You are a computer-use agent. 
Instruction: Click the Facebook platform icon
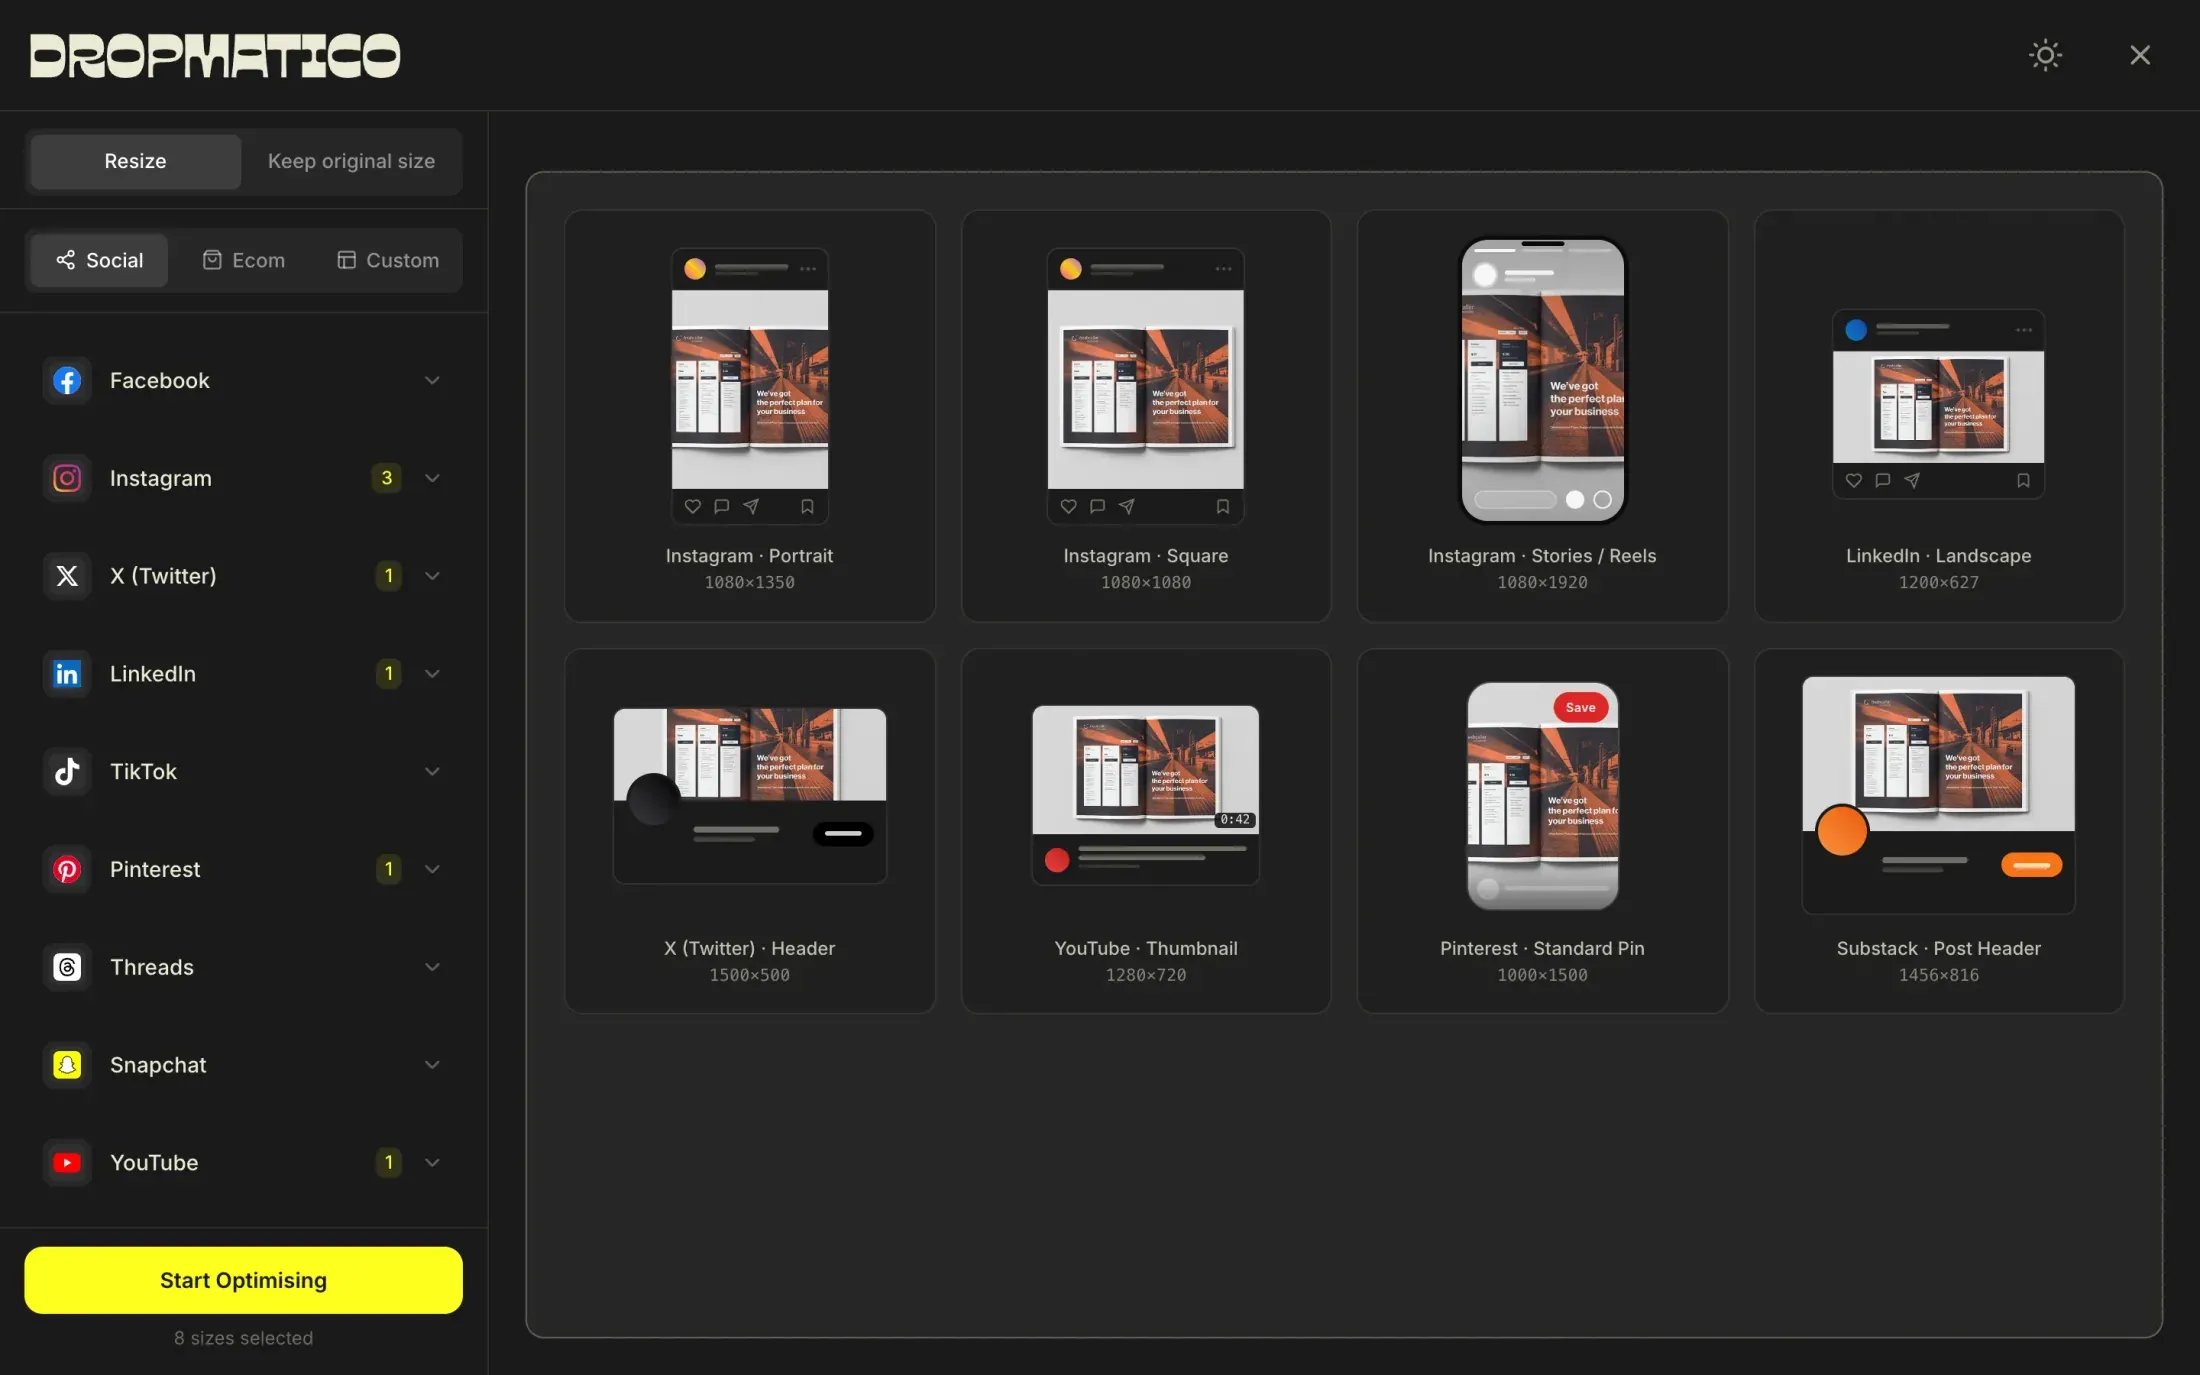[67, 380]
